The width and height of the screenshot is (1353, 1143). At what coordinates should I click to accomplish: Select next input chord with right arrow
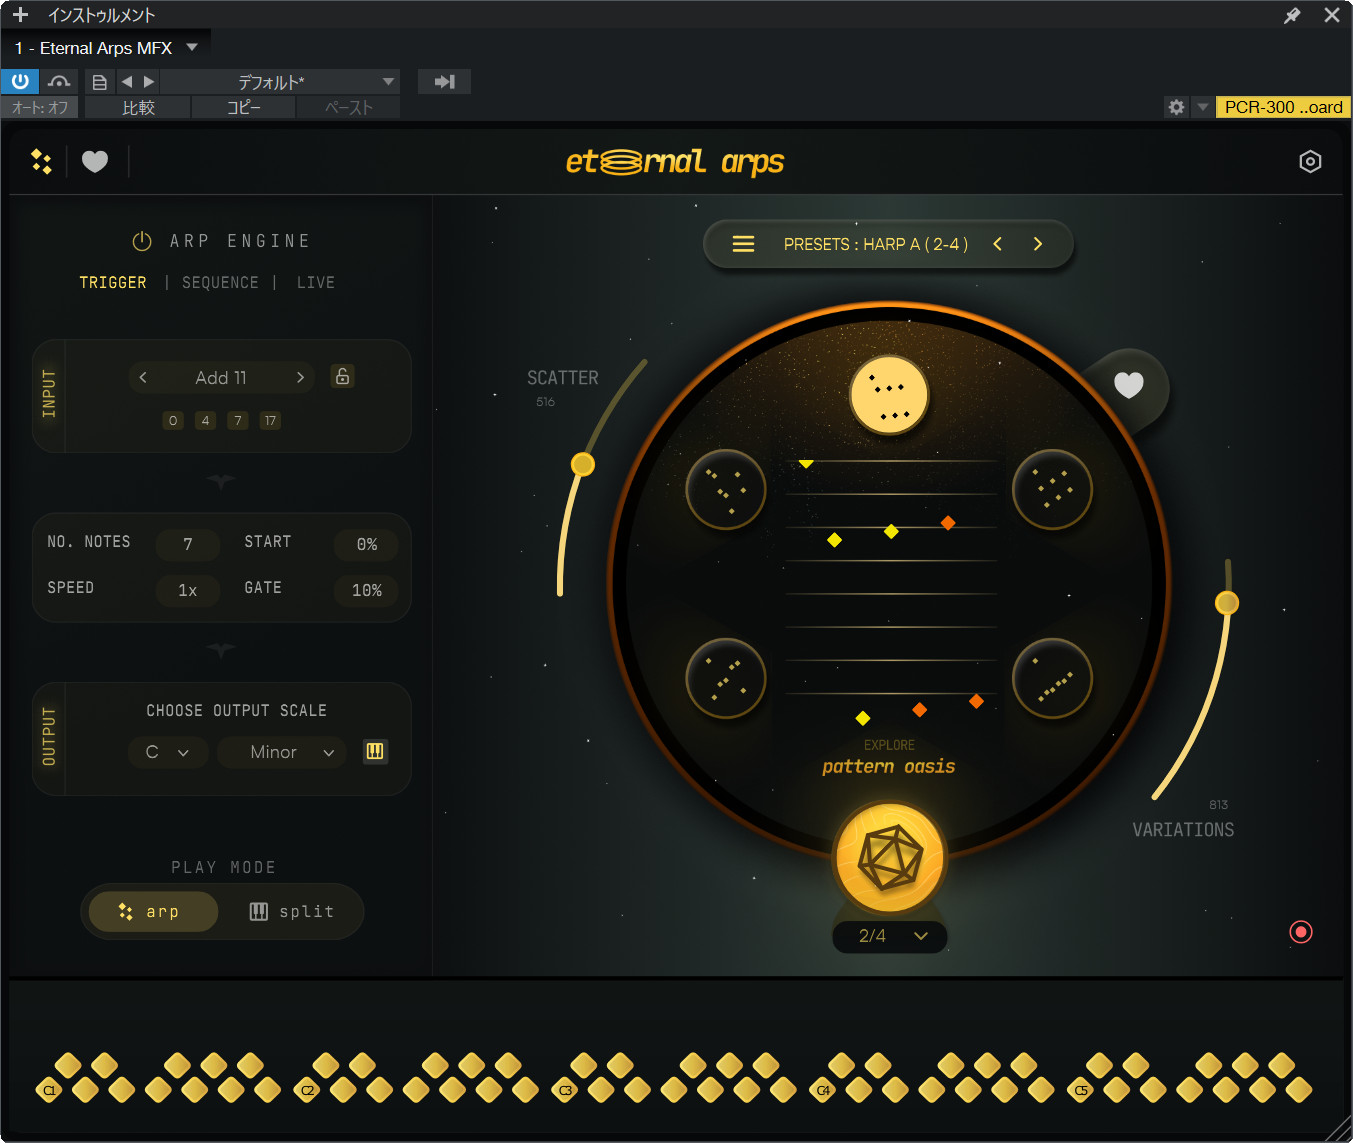click(300, 377)
